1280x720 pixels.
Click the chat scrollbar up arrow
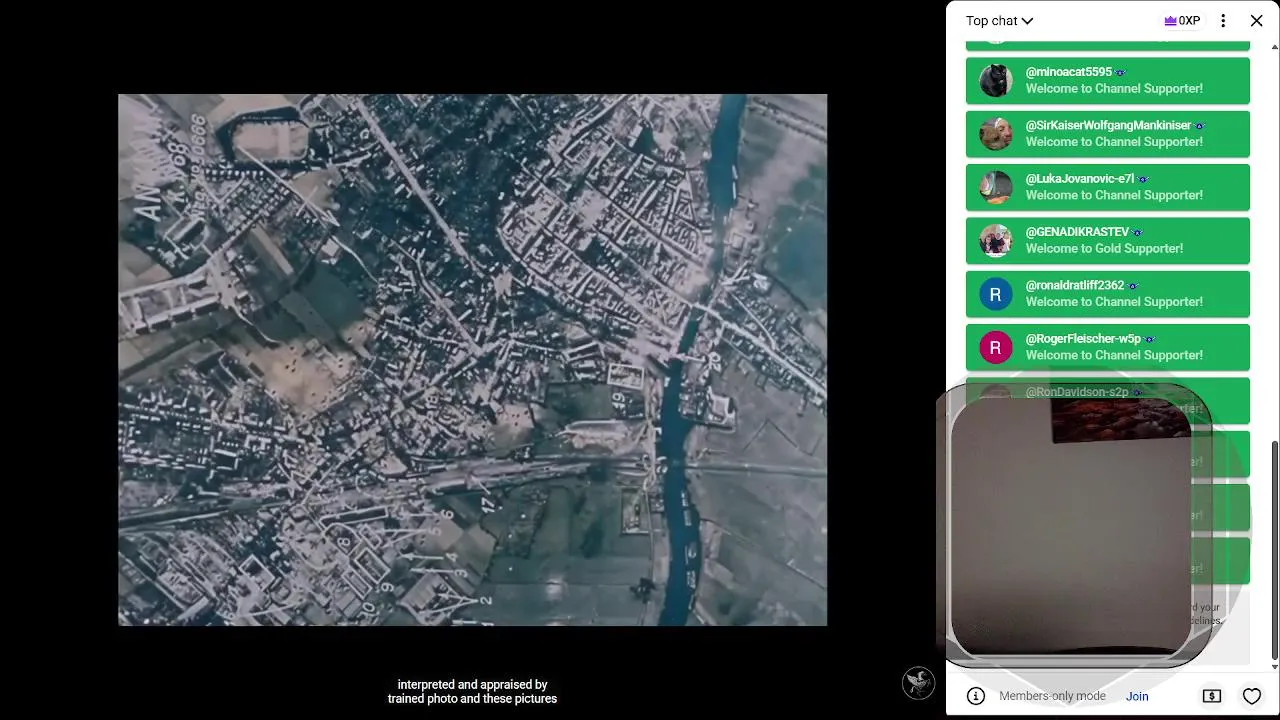coord(1274,47)
